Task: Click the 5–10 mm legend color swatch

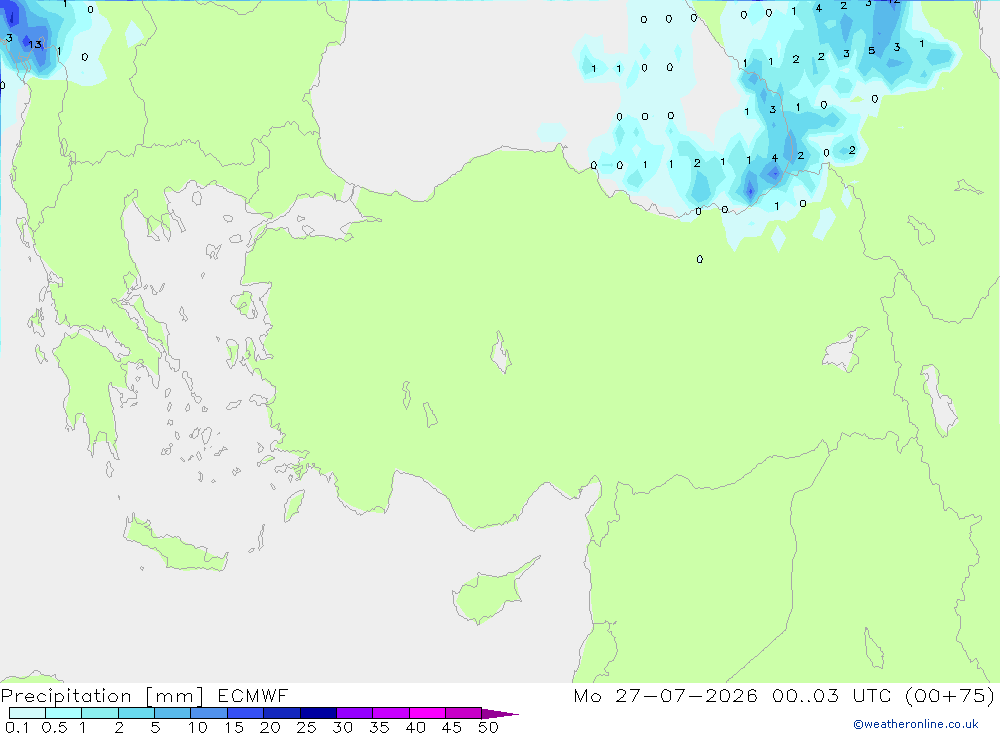Action: [173, 713]
